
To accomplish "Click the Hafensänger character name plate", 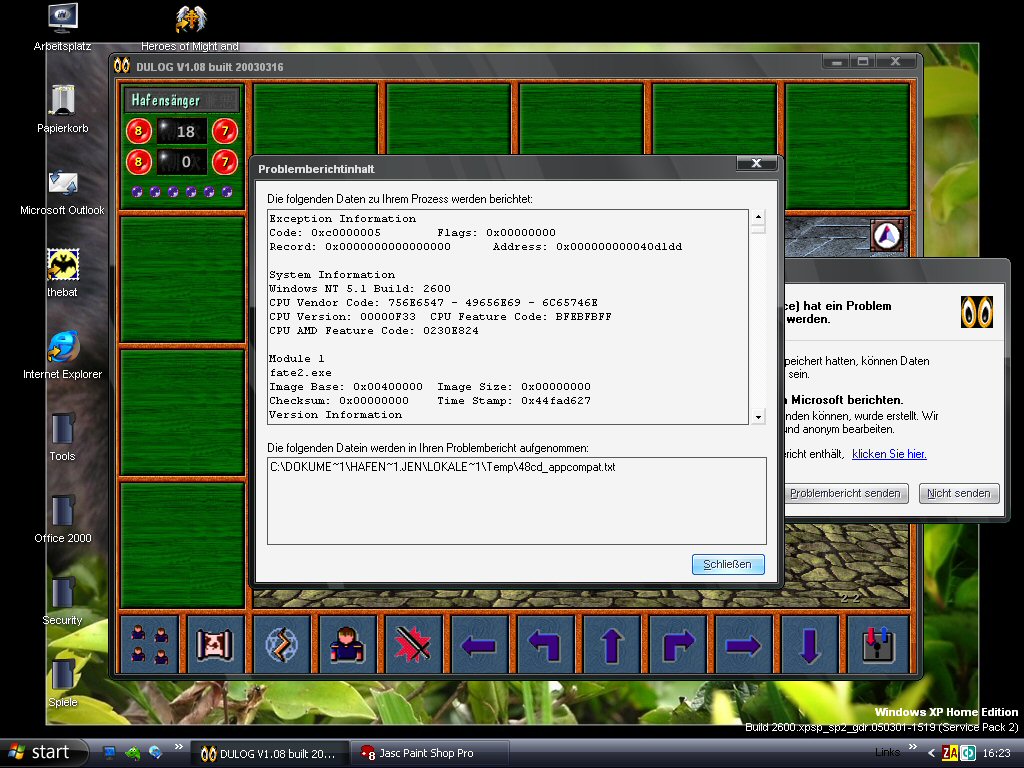I will click(182, 100).
